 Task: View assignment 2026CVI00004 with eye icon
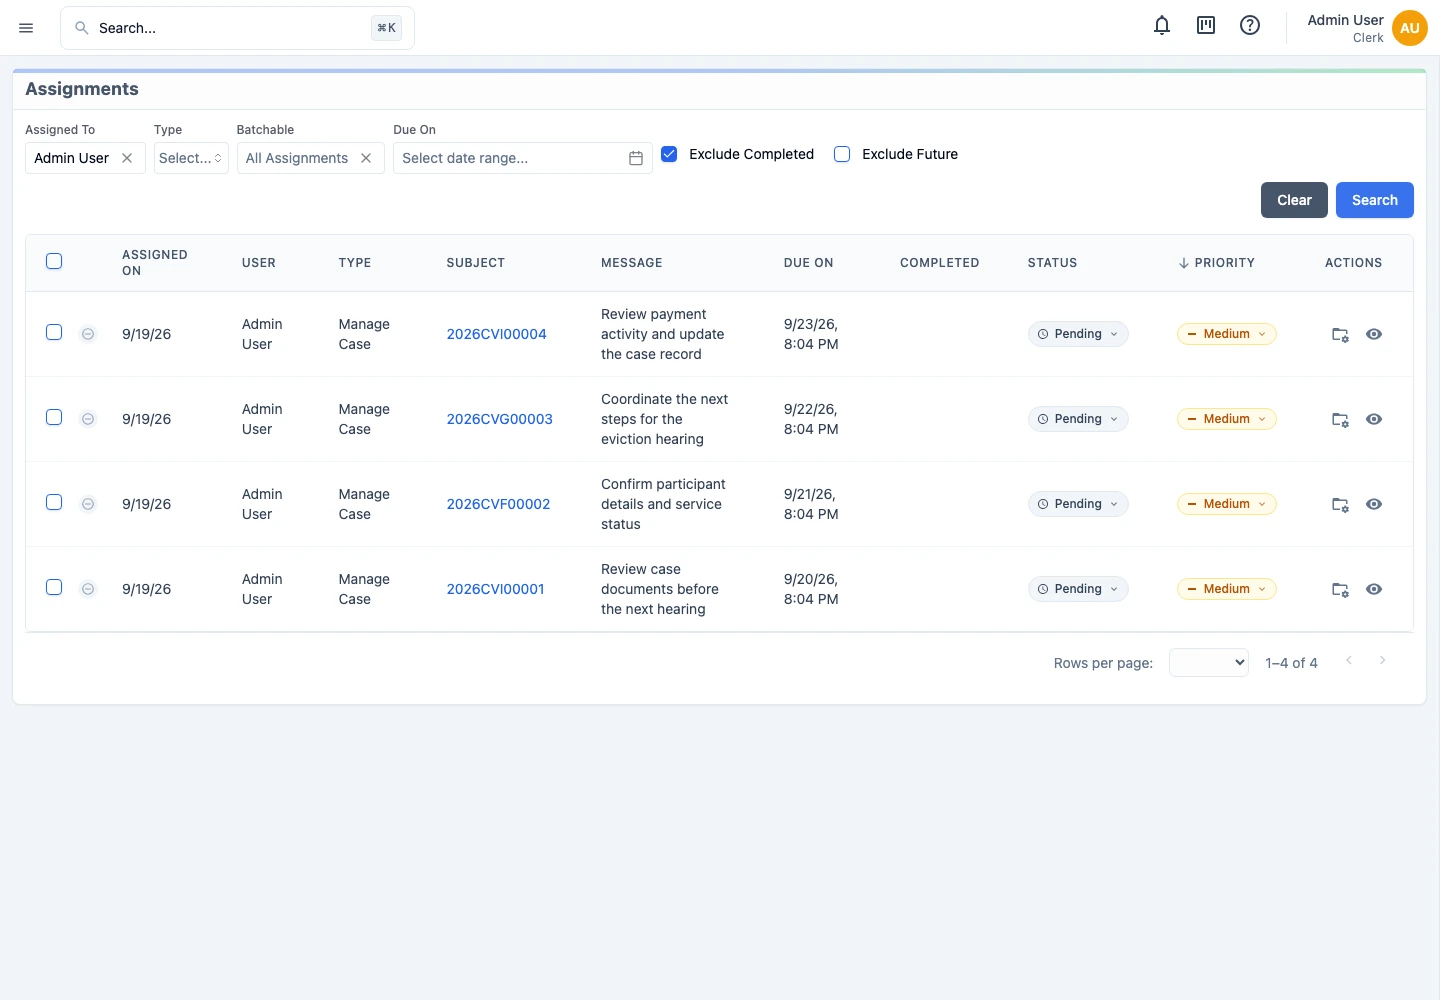point(1374,334)
